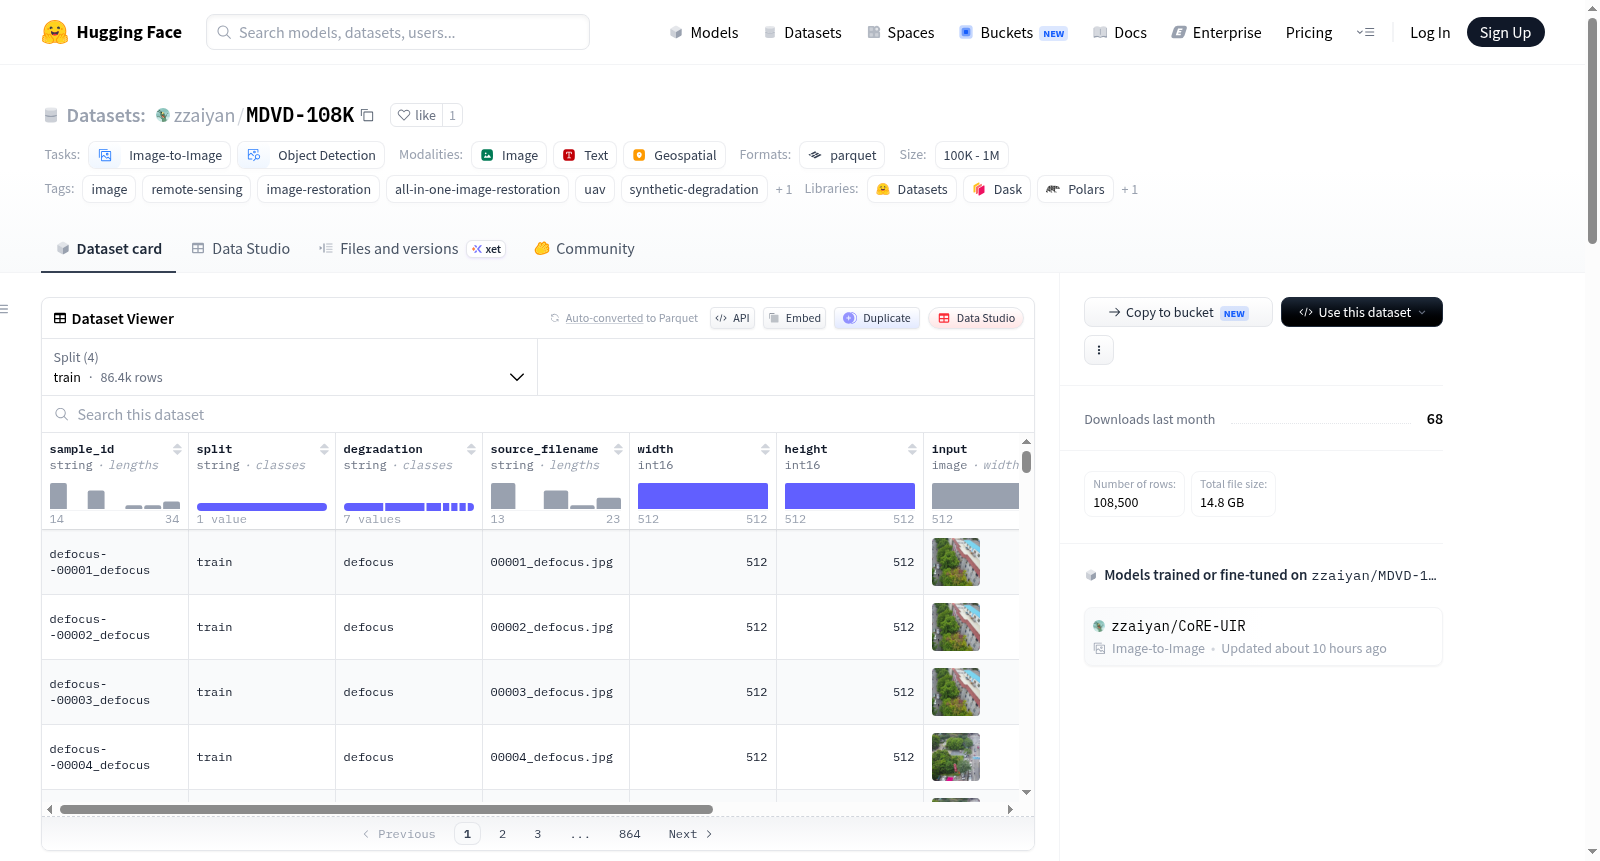Open the Auto-converted to Parquet link
Image resolution: width=1600 pixels, height=861 pixels.
[x=604, y=318]
